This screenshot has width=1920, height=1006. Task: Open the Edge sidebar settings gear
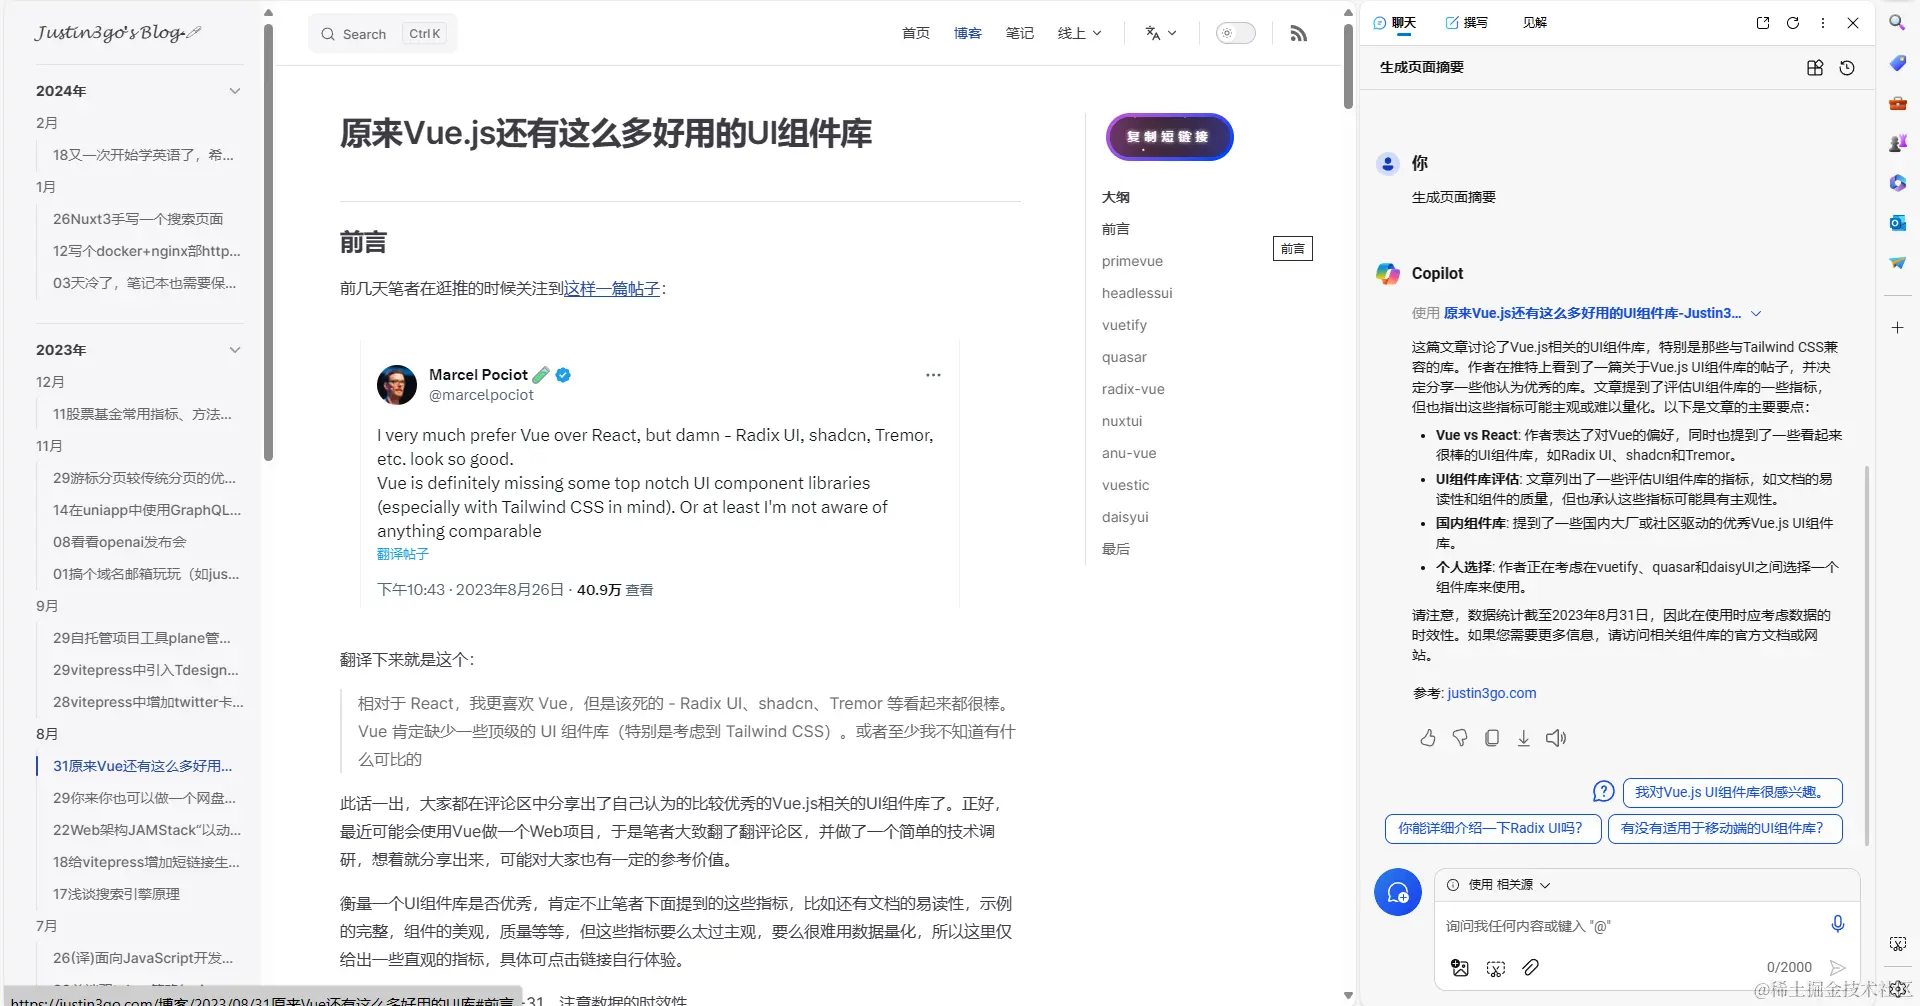tap(1897, 988)
